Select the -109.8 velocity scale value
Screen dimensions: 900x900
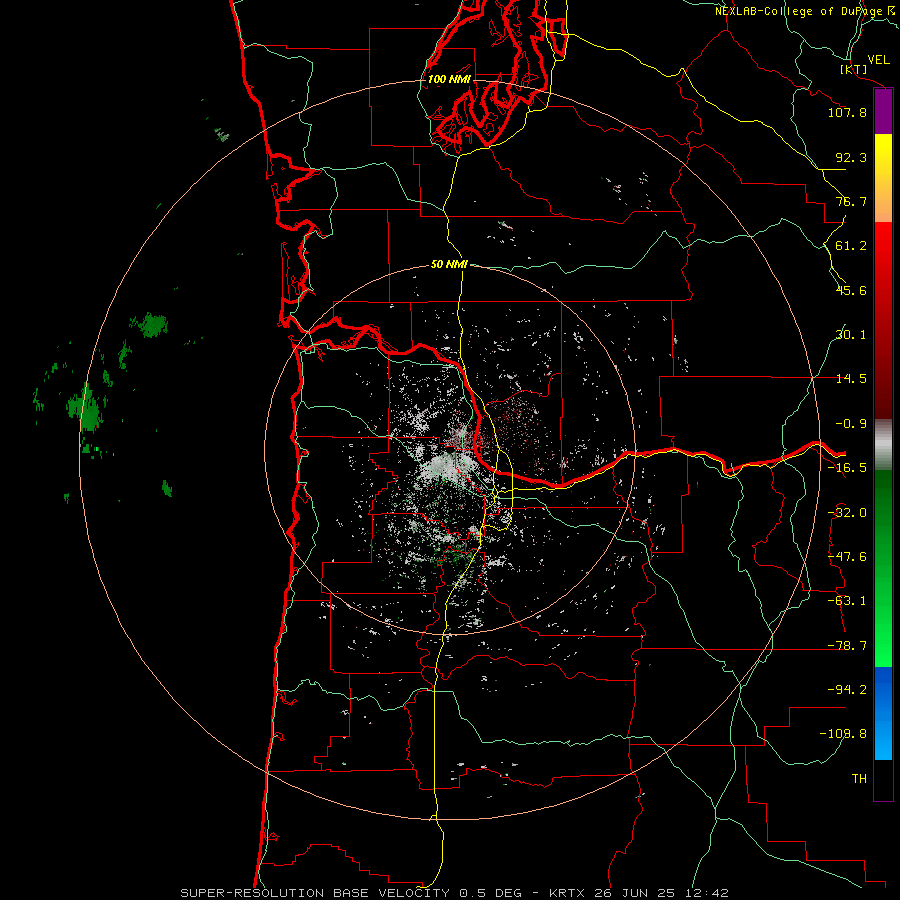[x=843, y=734]
